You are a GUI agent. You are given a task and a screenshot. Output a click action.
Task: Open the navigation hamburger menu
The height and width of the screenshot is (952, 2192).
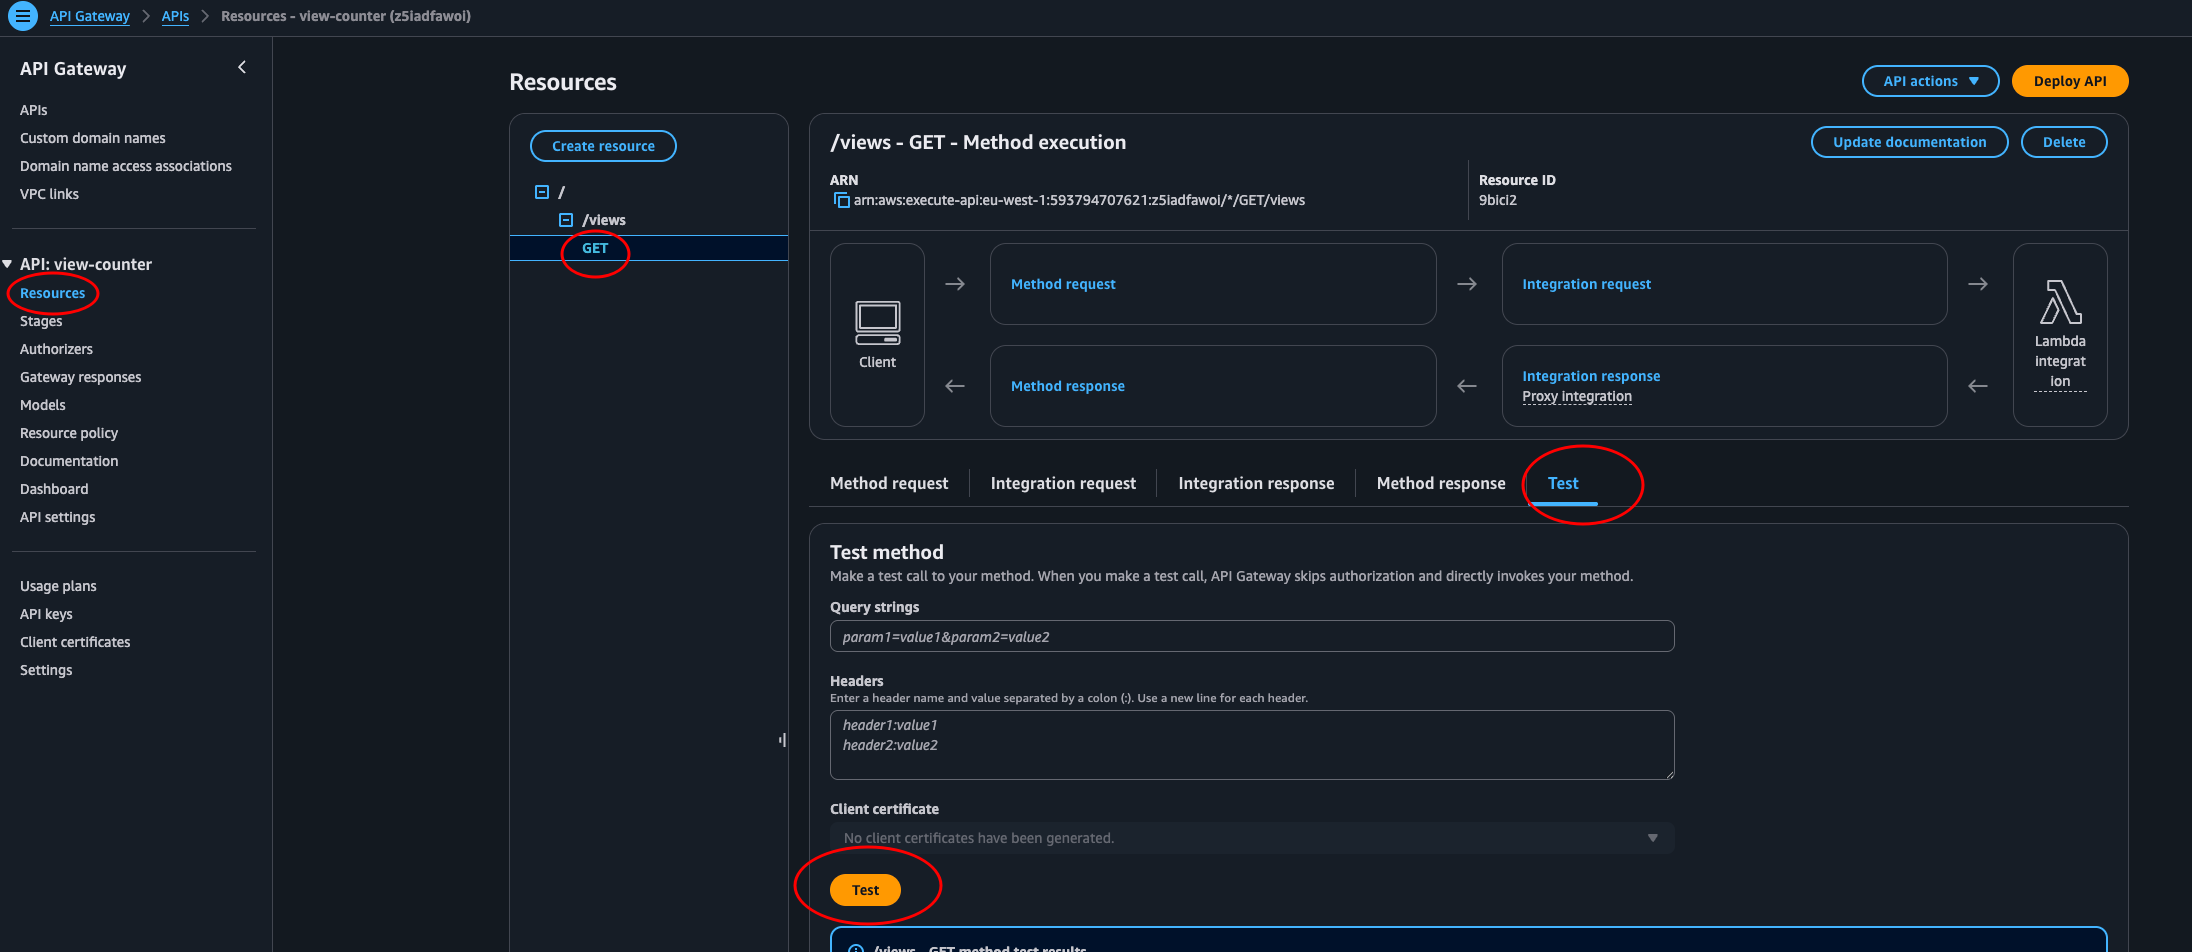(x=22, y=16)
